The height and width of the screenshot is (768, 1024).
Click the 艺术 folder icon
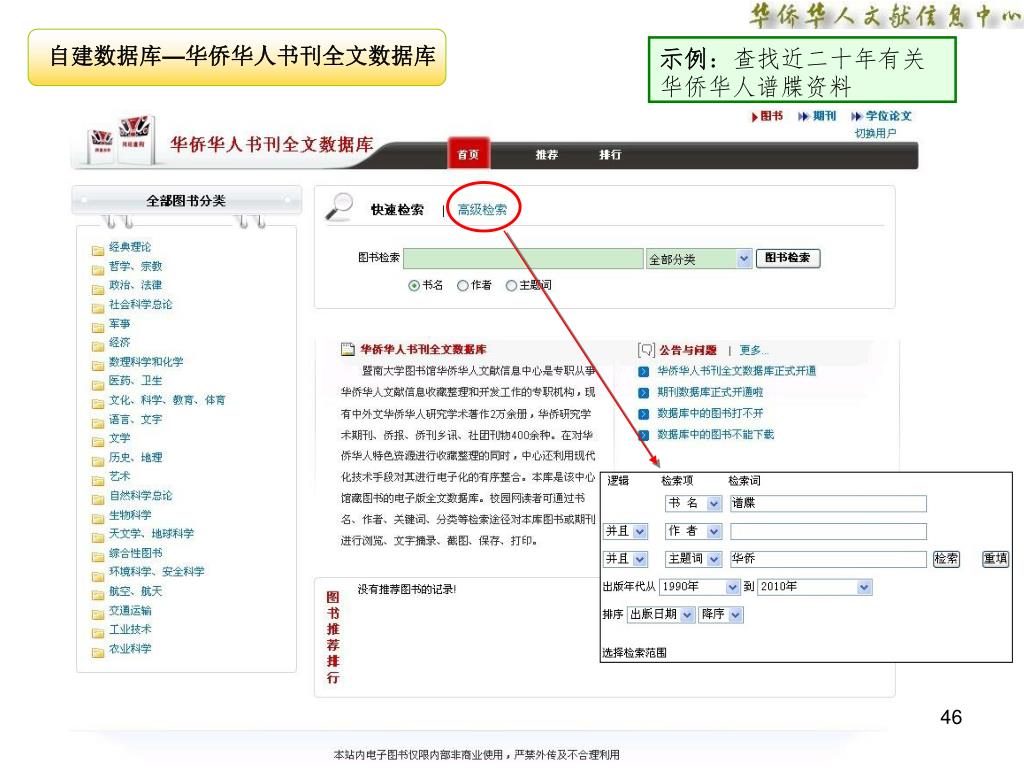point(98,480)
